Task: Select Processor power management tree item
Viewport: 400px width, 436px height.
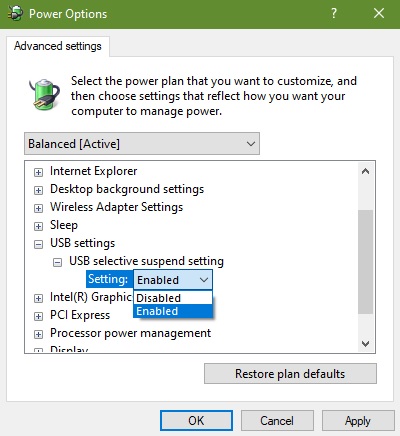Action: coord(130,333)
